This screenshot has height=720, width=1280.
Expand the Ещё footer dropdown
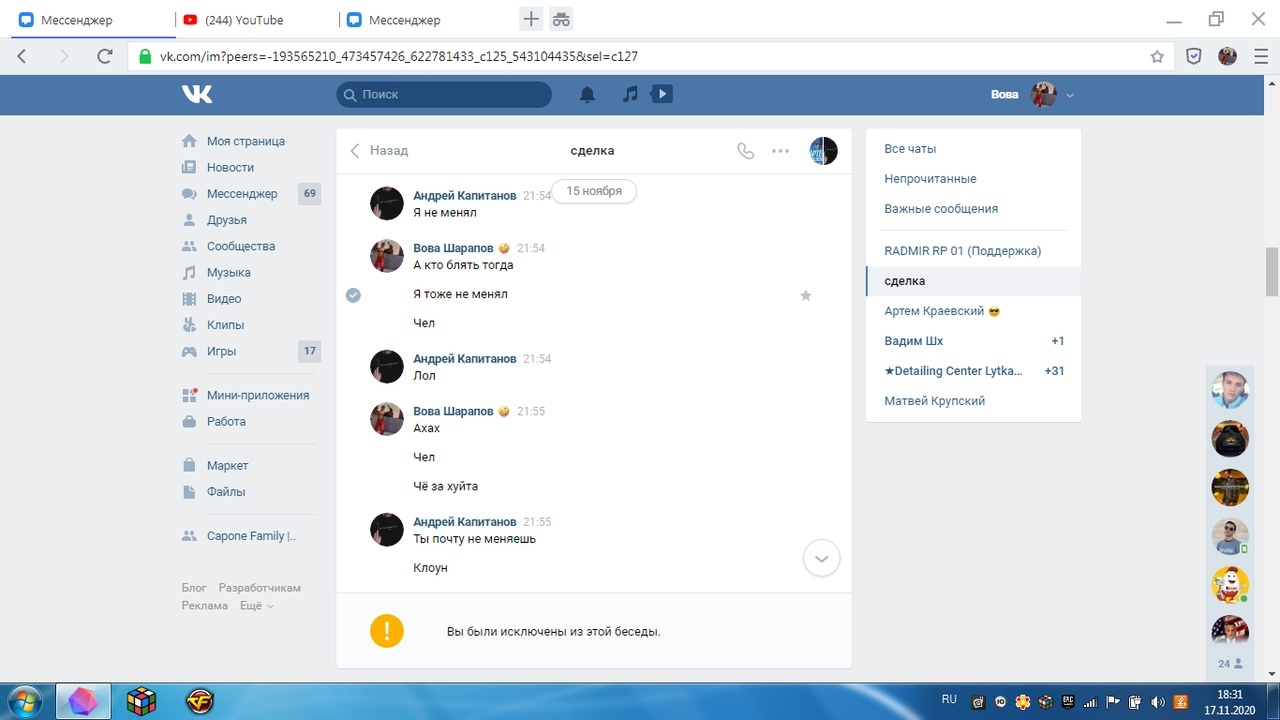pos(257,606)
